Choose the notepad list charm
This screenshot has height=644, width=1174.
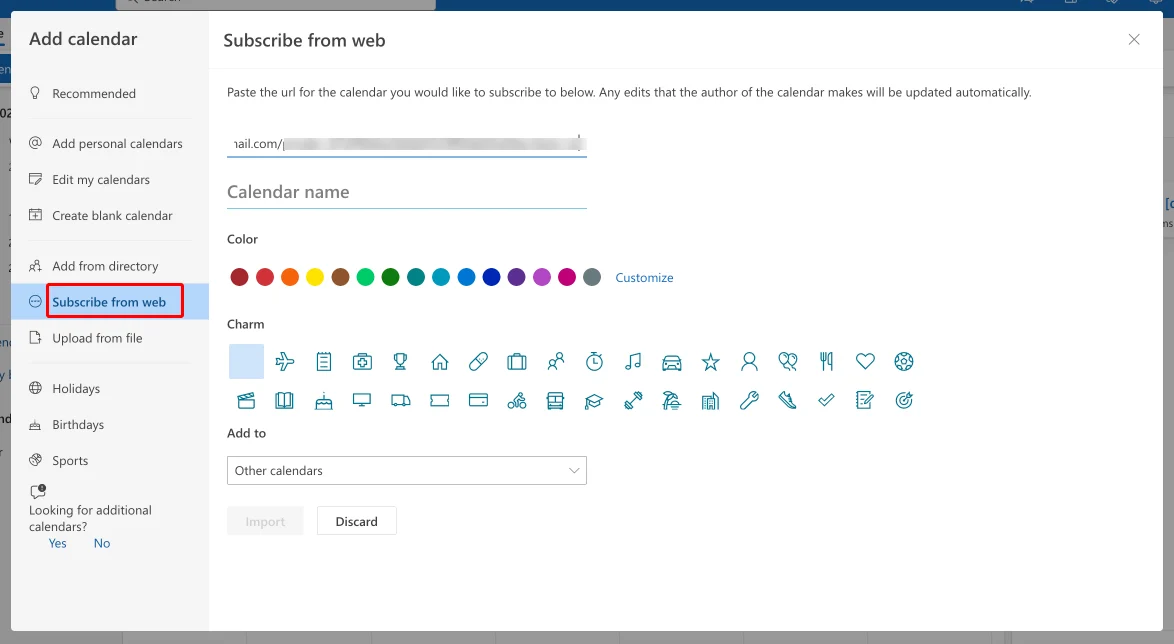click(323, 362)
